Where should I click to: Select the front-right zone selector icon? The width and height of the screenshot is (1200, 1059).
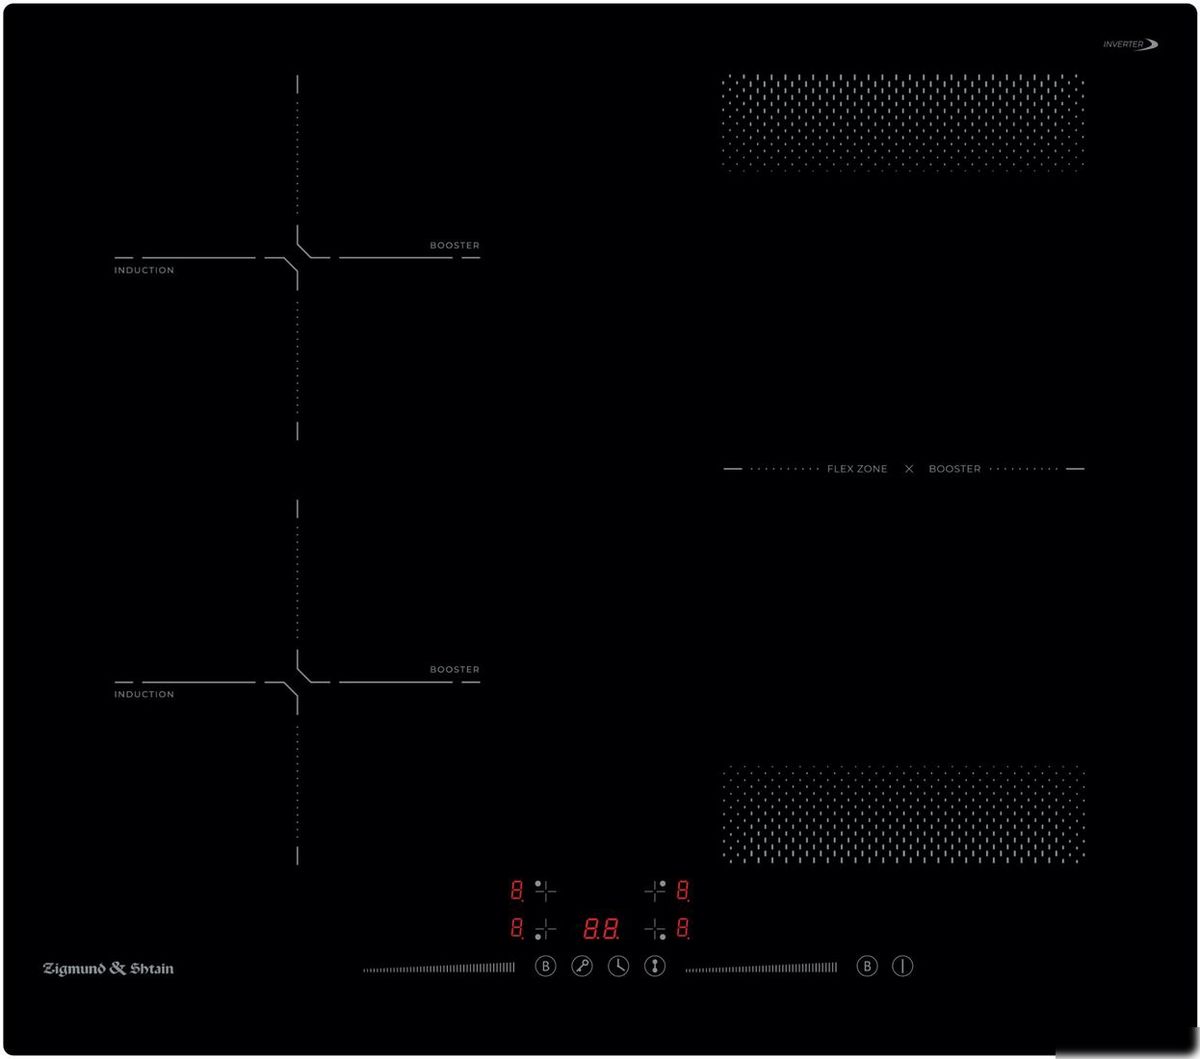coord(655,930)
